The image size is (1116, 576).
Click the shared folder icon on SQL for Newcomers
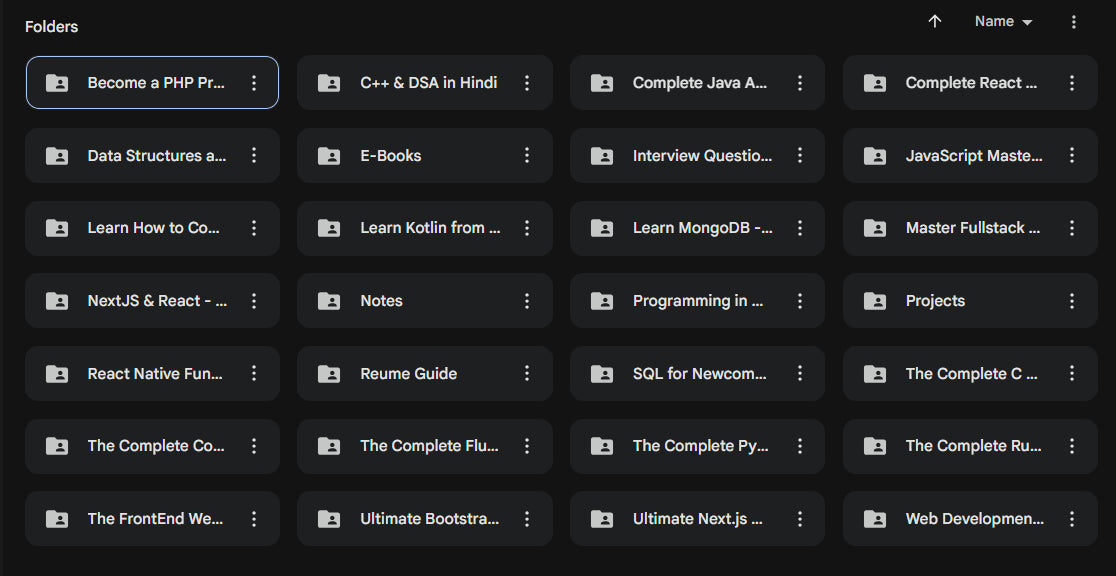point(601,373)
